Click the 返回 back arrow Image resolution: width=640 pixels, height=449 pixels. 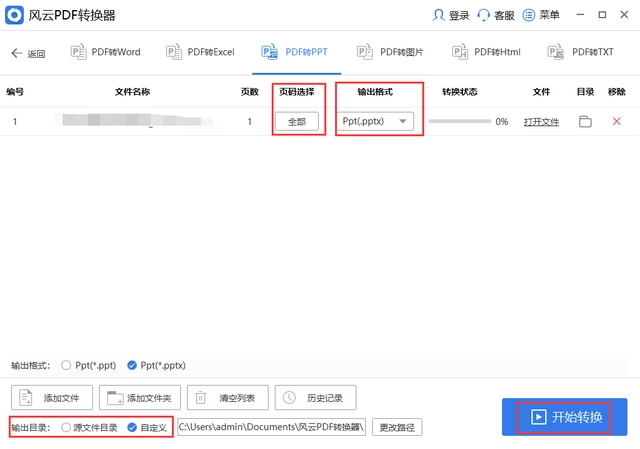point(17,53)
